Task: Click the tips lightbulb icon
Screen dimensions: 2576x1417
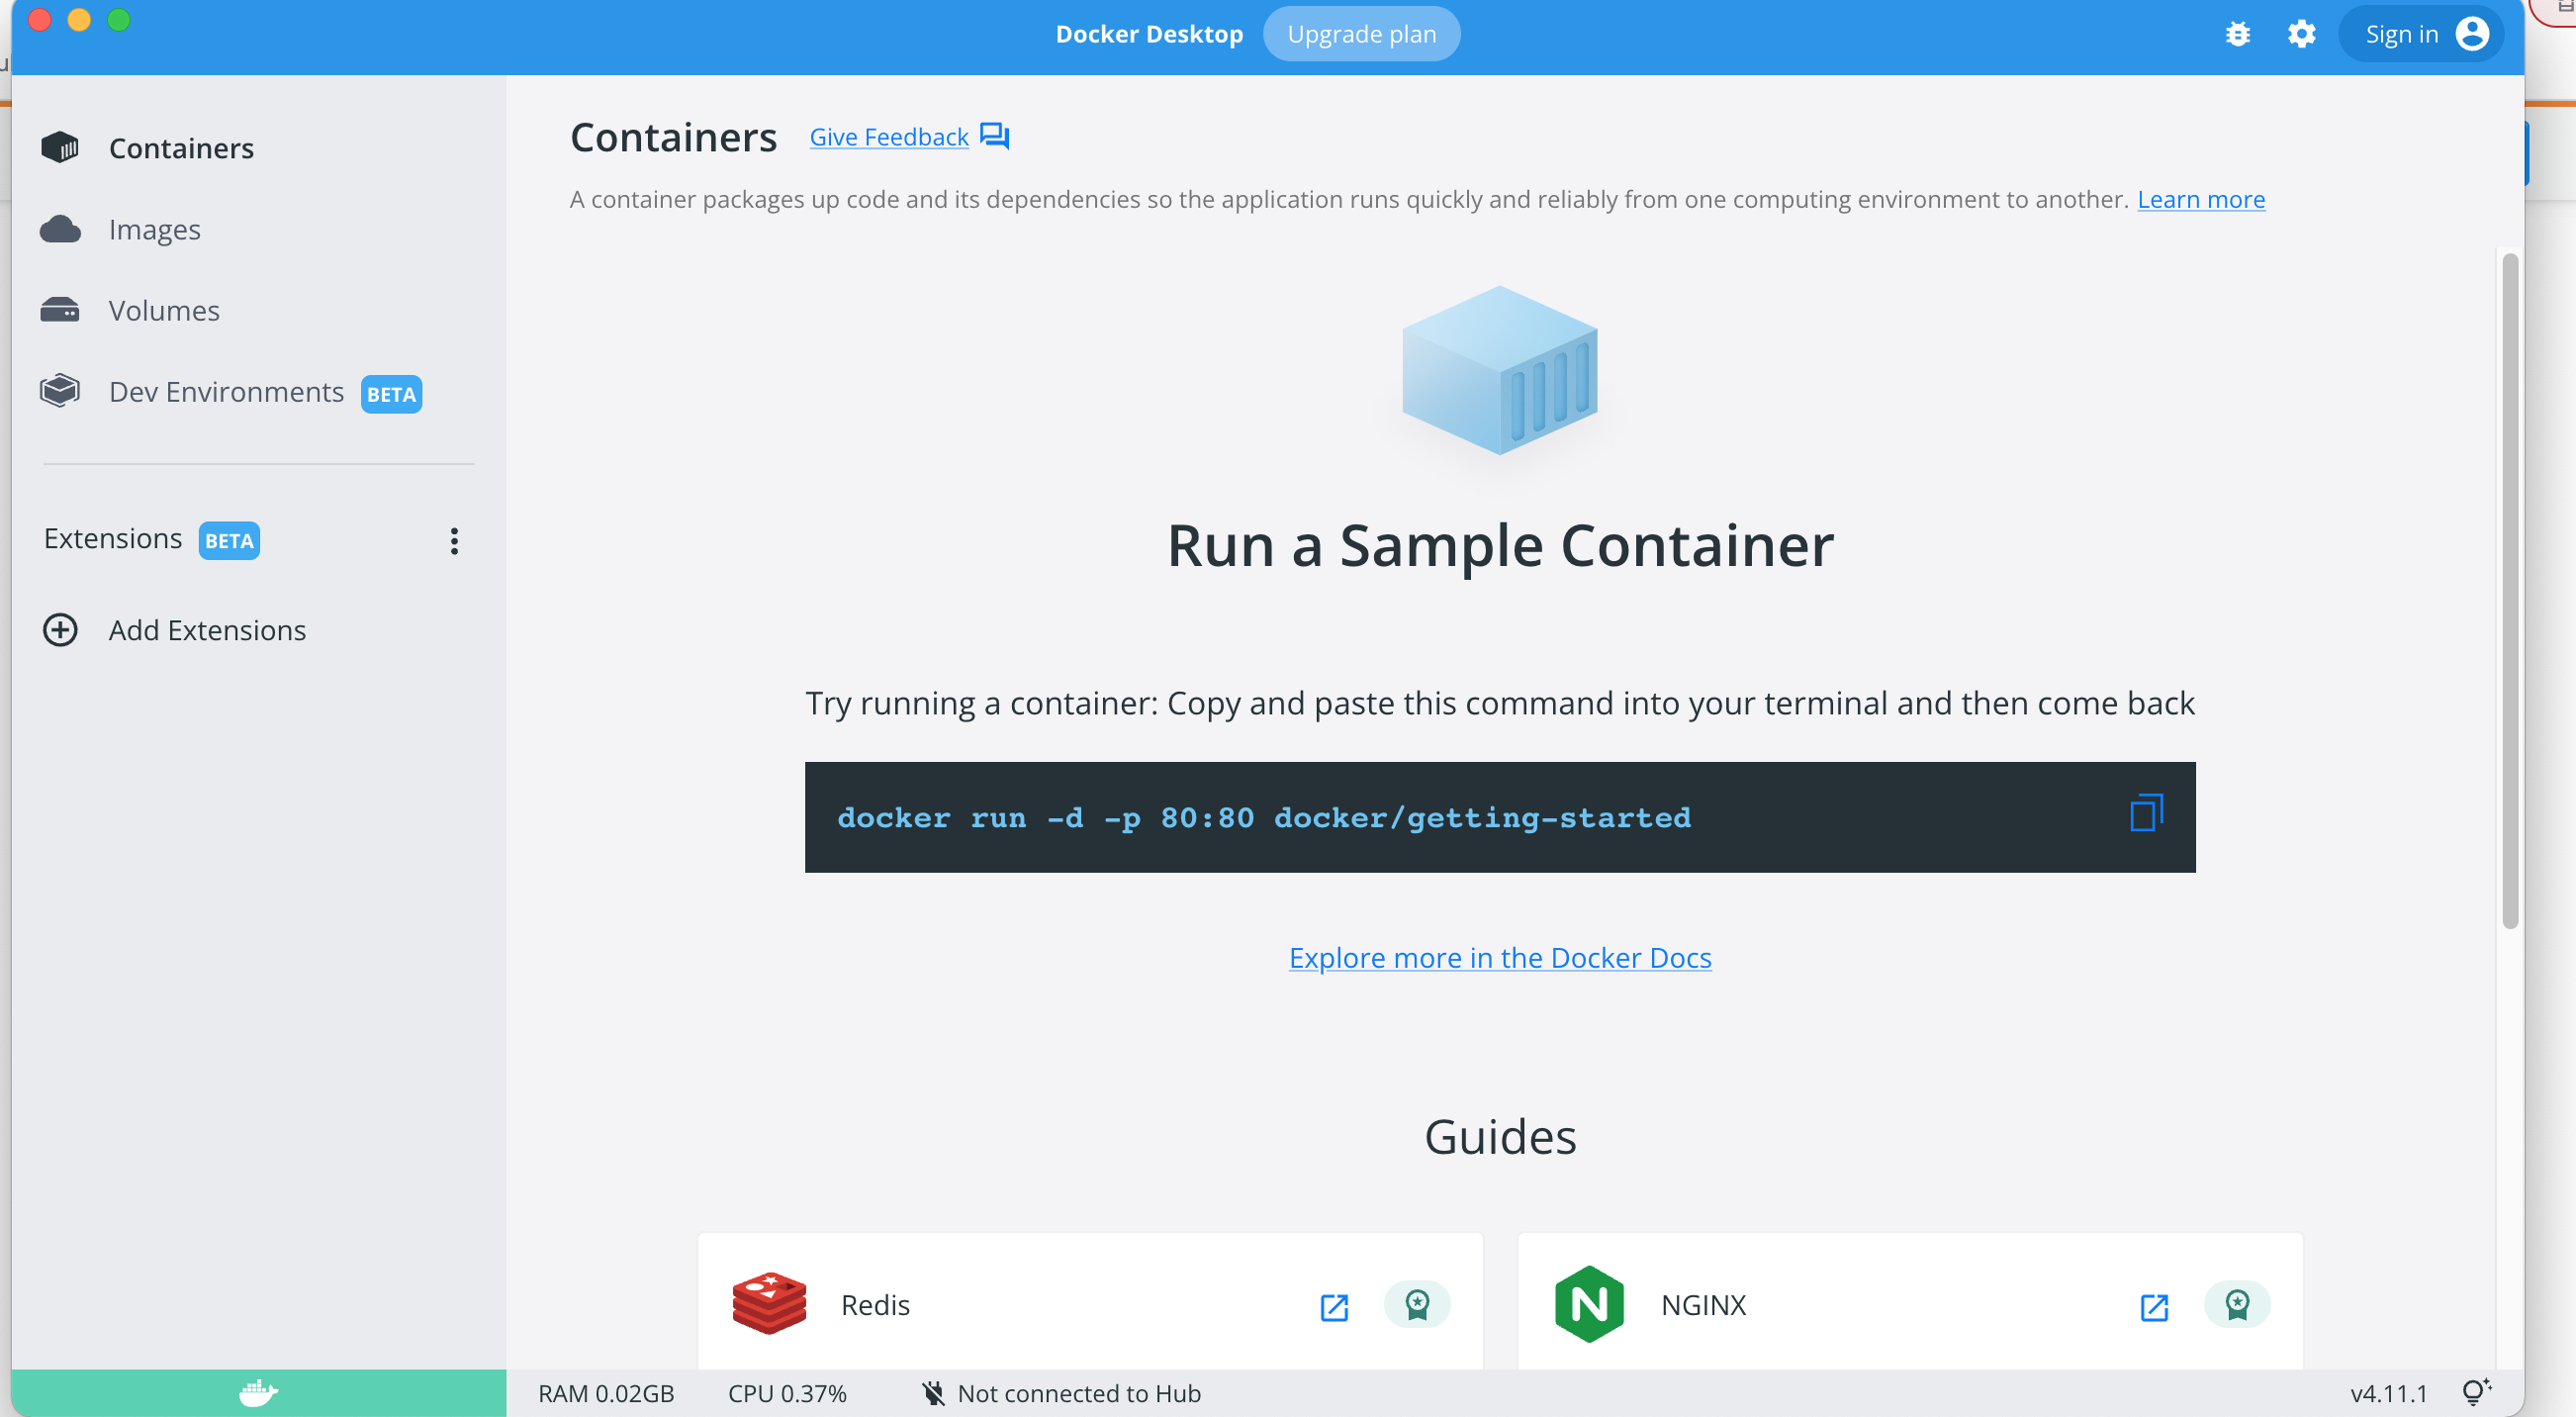Action: [x=2475, y=1392]
